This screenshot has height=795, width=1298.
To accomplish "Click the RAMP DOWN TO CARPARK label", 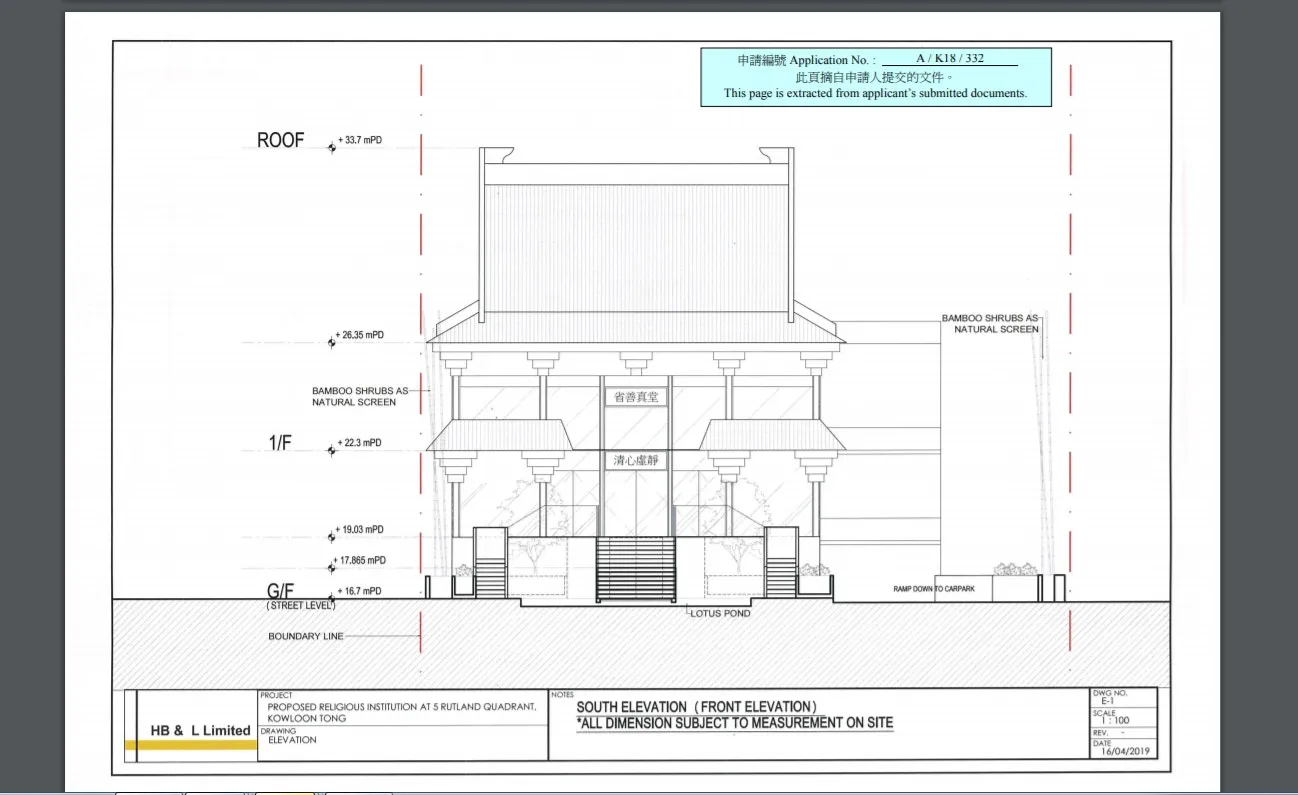I will point(933,589).
